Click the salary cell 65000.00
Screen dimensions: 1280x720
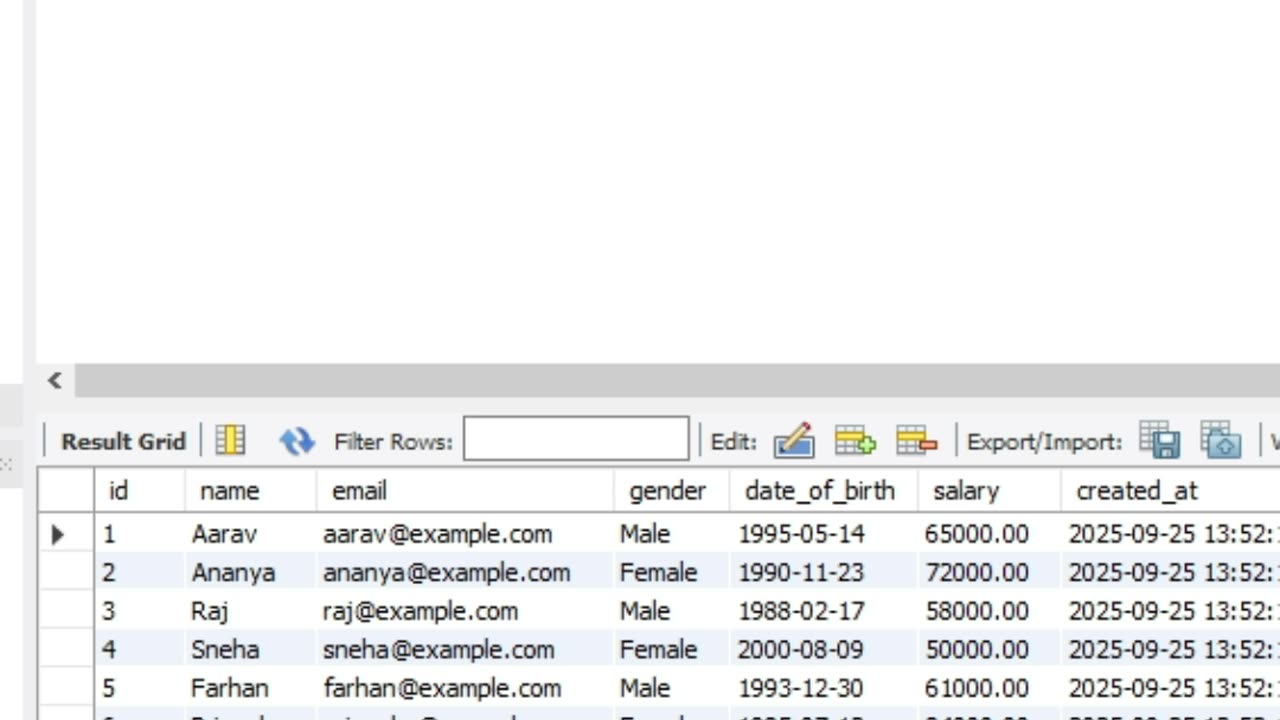(989, 534)
